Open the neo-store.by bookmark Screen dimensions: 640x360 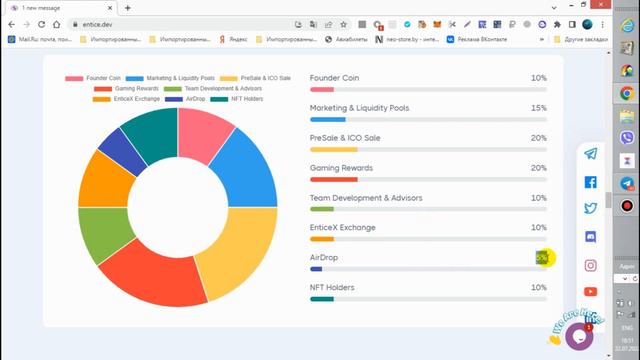[x=407, y=40]
